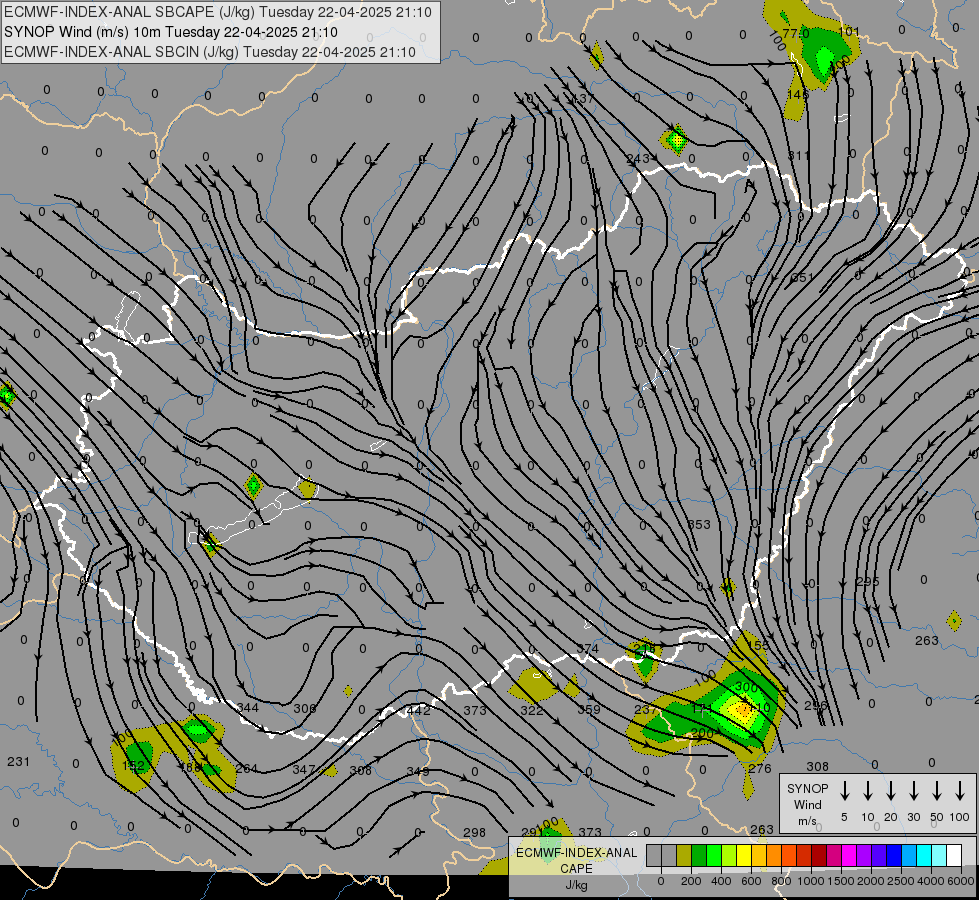The height and width of the screenshot is (900, 979).
Task: Click the map value 322
Action: [x=531, y=710]
